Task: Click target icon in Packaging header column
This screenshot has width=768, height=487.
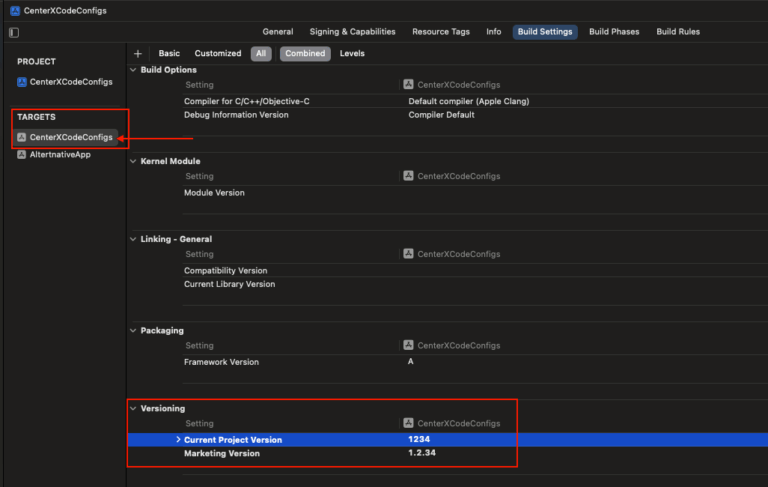Action: (408, 345)
